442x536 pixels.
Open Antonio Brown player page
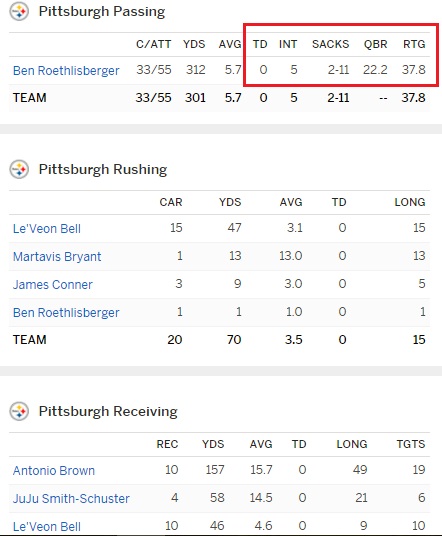[54, 470]
